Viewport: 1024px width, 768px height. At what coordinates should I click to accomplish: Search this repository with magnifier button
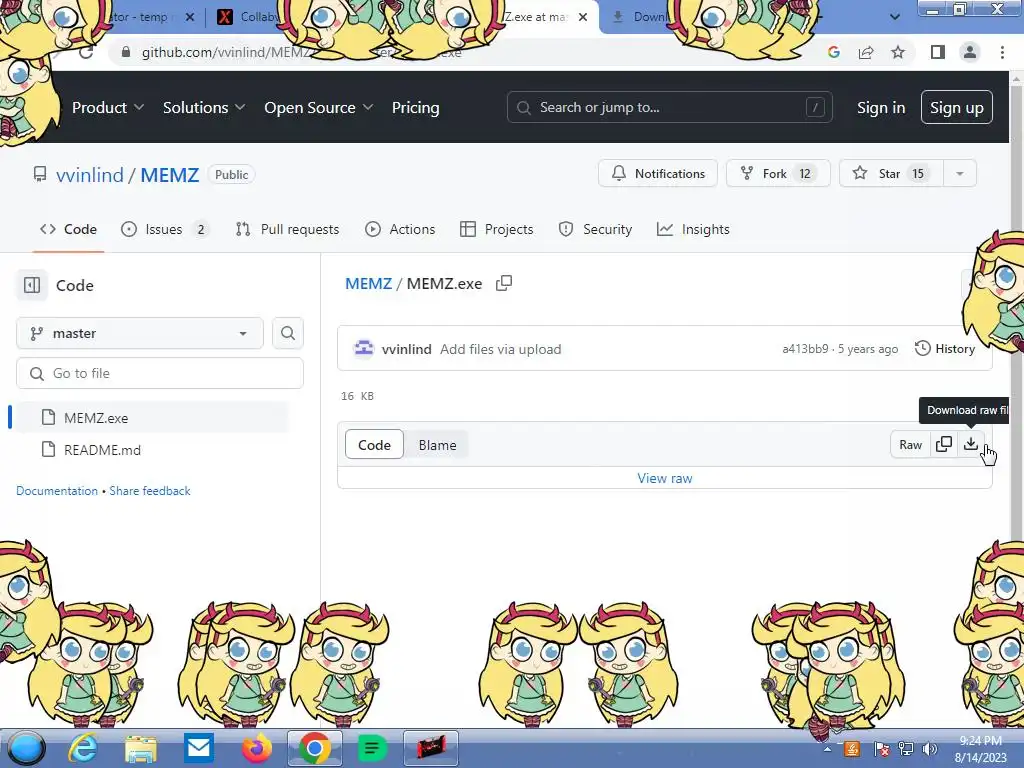pyautogui.click(x=288, y=333)
